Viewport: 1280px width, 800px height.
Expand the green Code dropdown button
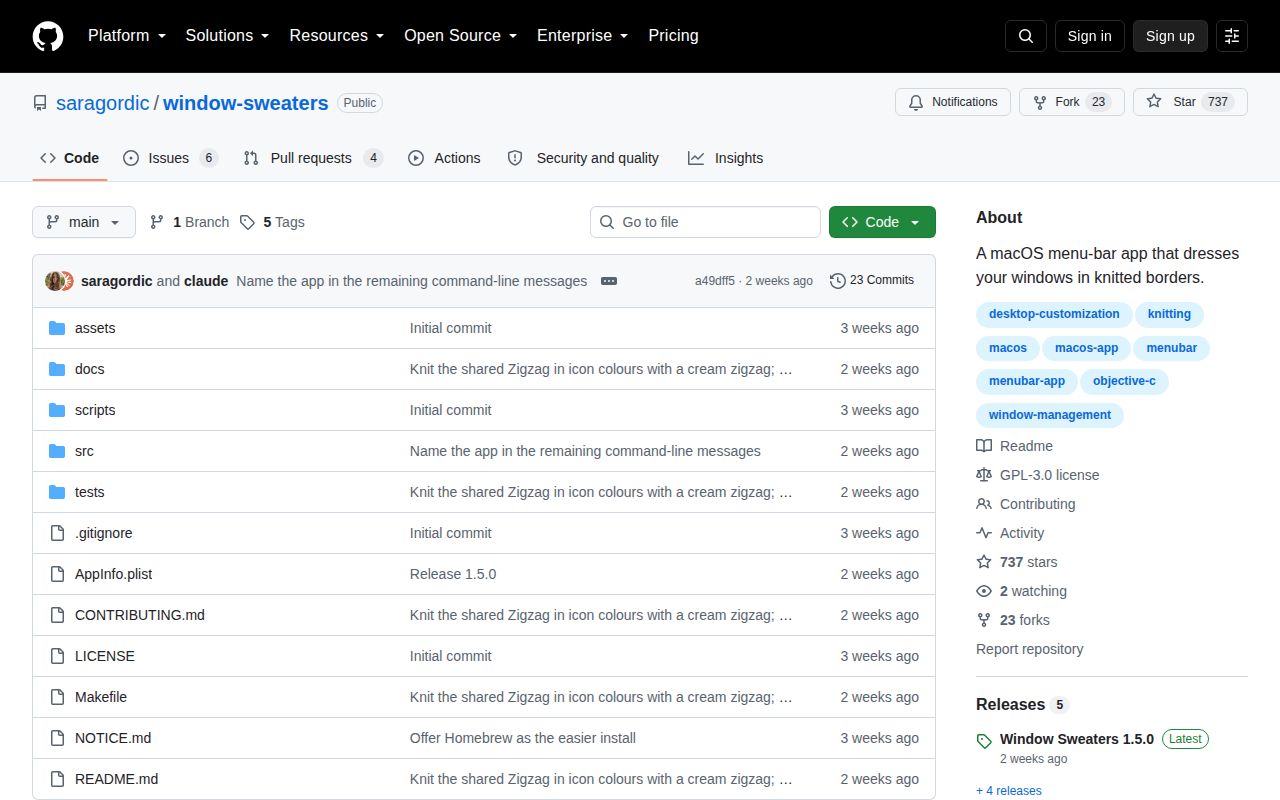coord(882,222)
